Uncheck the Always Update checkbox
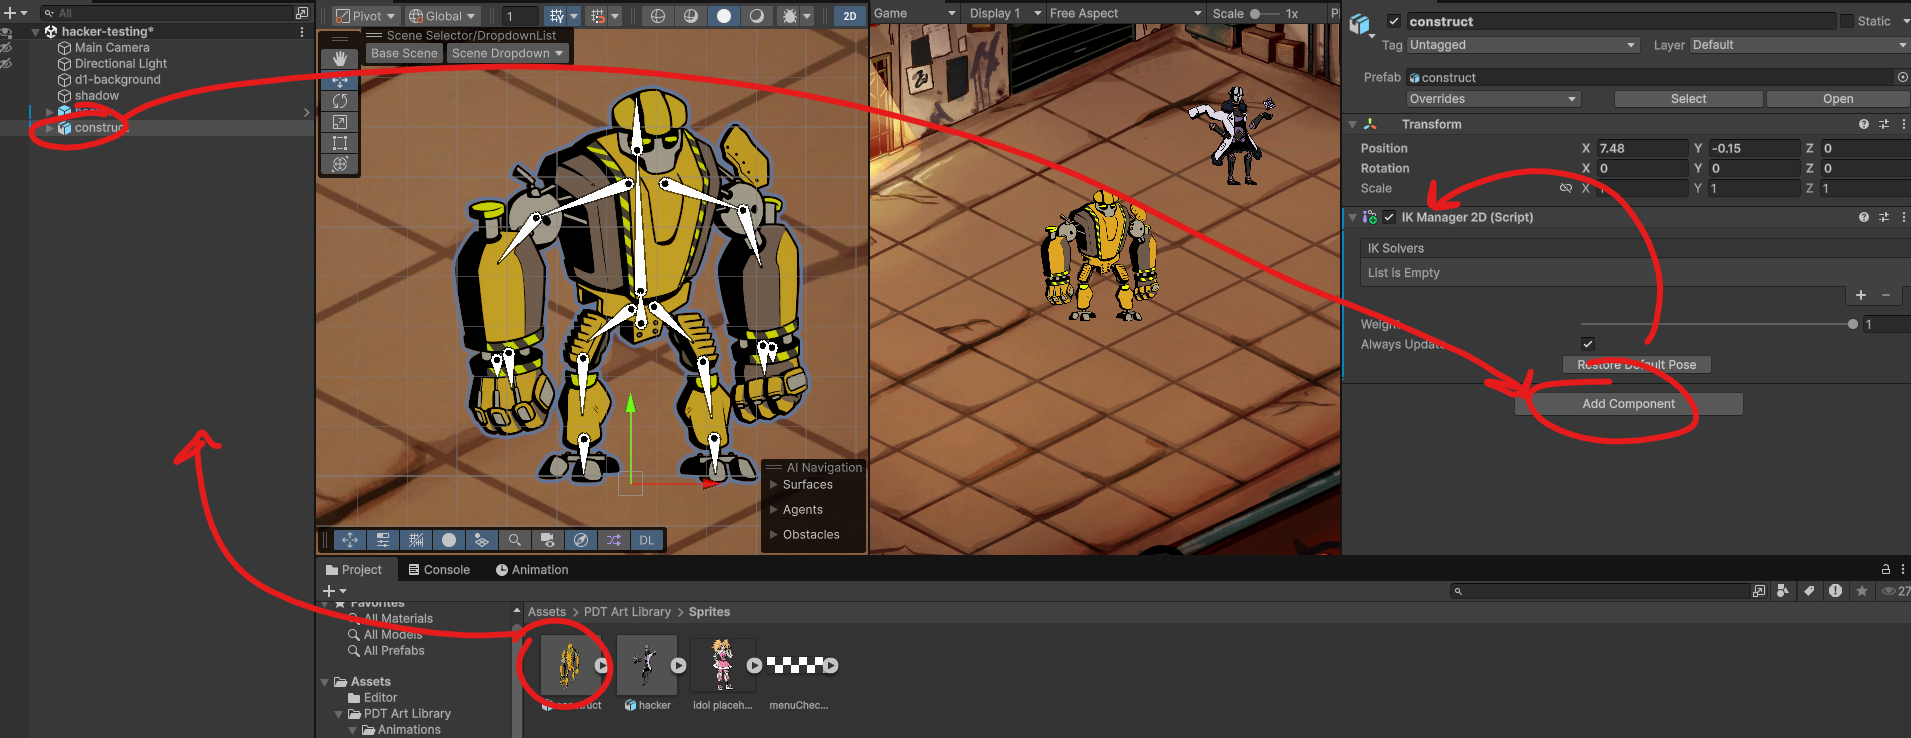The image size is (1911, 738). [1587, 344]
